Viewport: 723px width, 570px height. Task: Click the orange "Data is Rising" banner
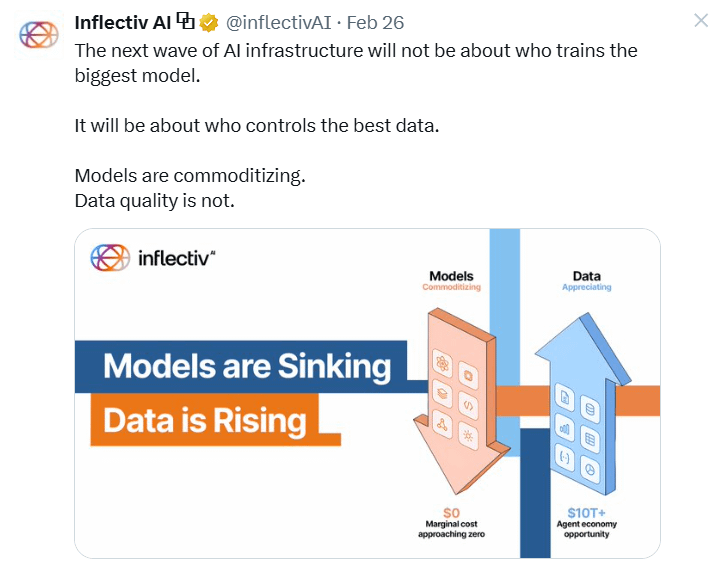204,420
